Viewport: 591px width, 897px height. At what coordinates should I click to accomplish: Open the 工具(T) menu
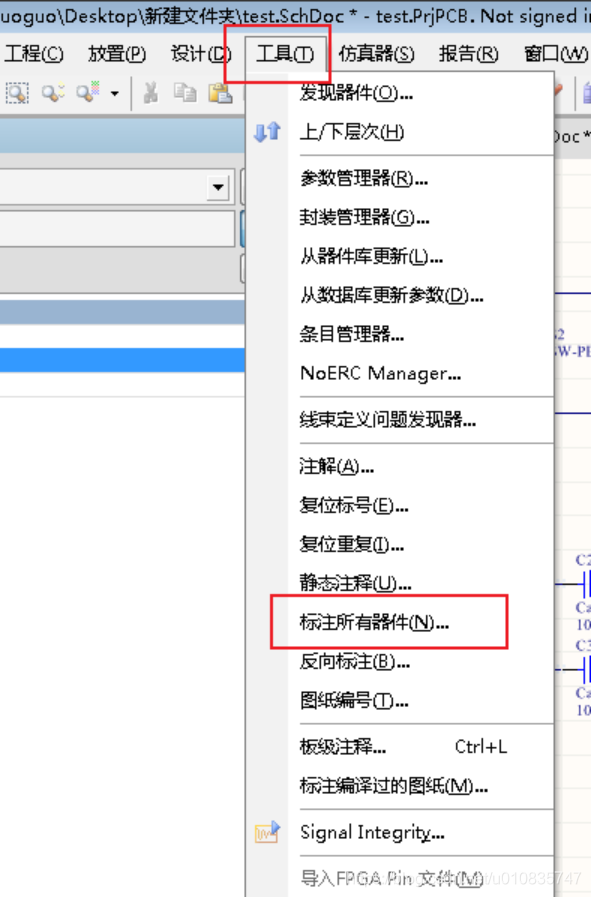pyautogui.click(x=285, y=54)
